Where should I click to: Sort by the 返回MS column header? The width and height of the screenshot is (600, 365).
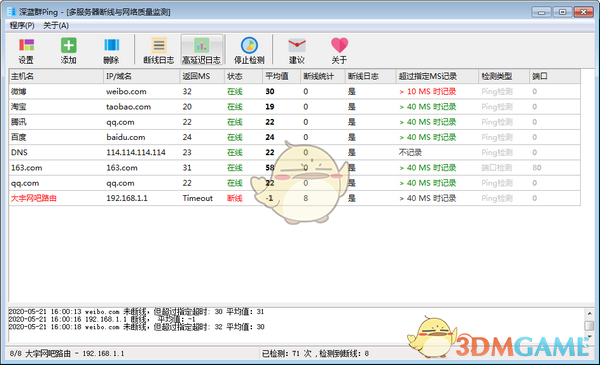pos(202,76)
